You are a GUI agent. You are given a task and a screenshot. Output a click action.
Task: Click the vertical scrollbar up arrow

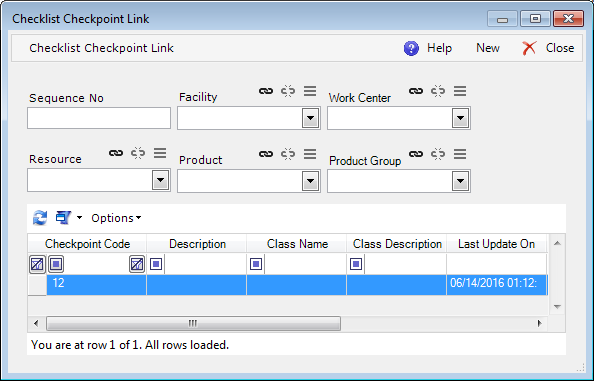point(557,244)
